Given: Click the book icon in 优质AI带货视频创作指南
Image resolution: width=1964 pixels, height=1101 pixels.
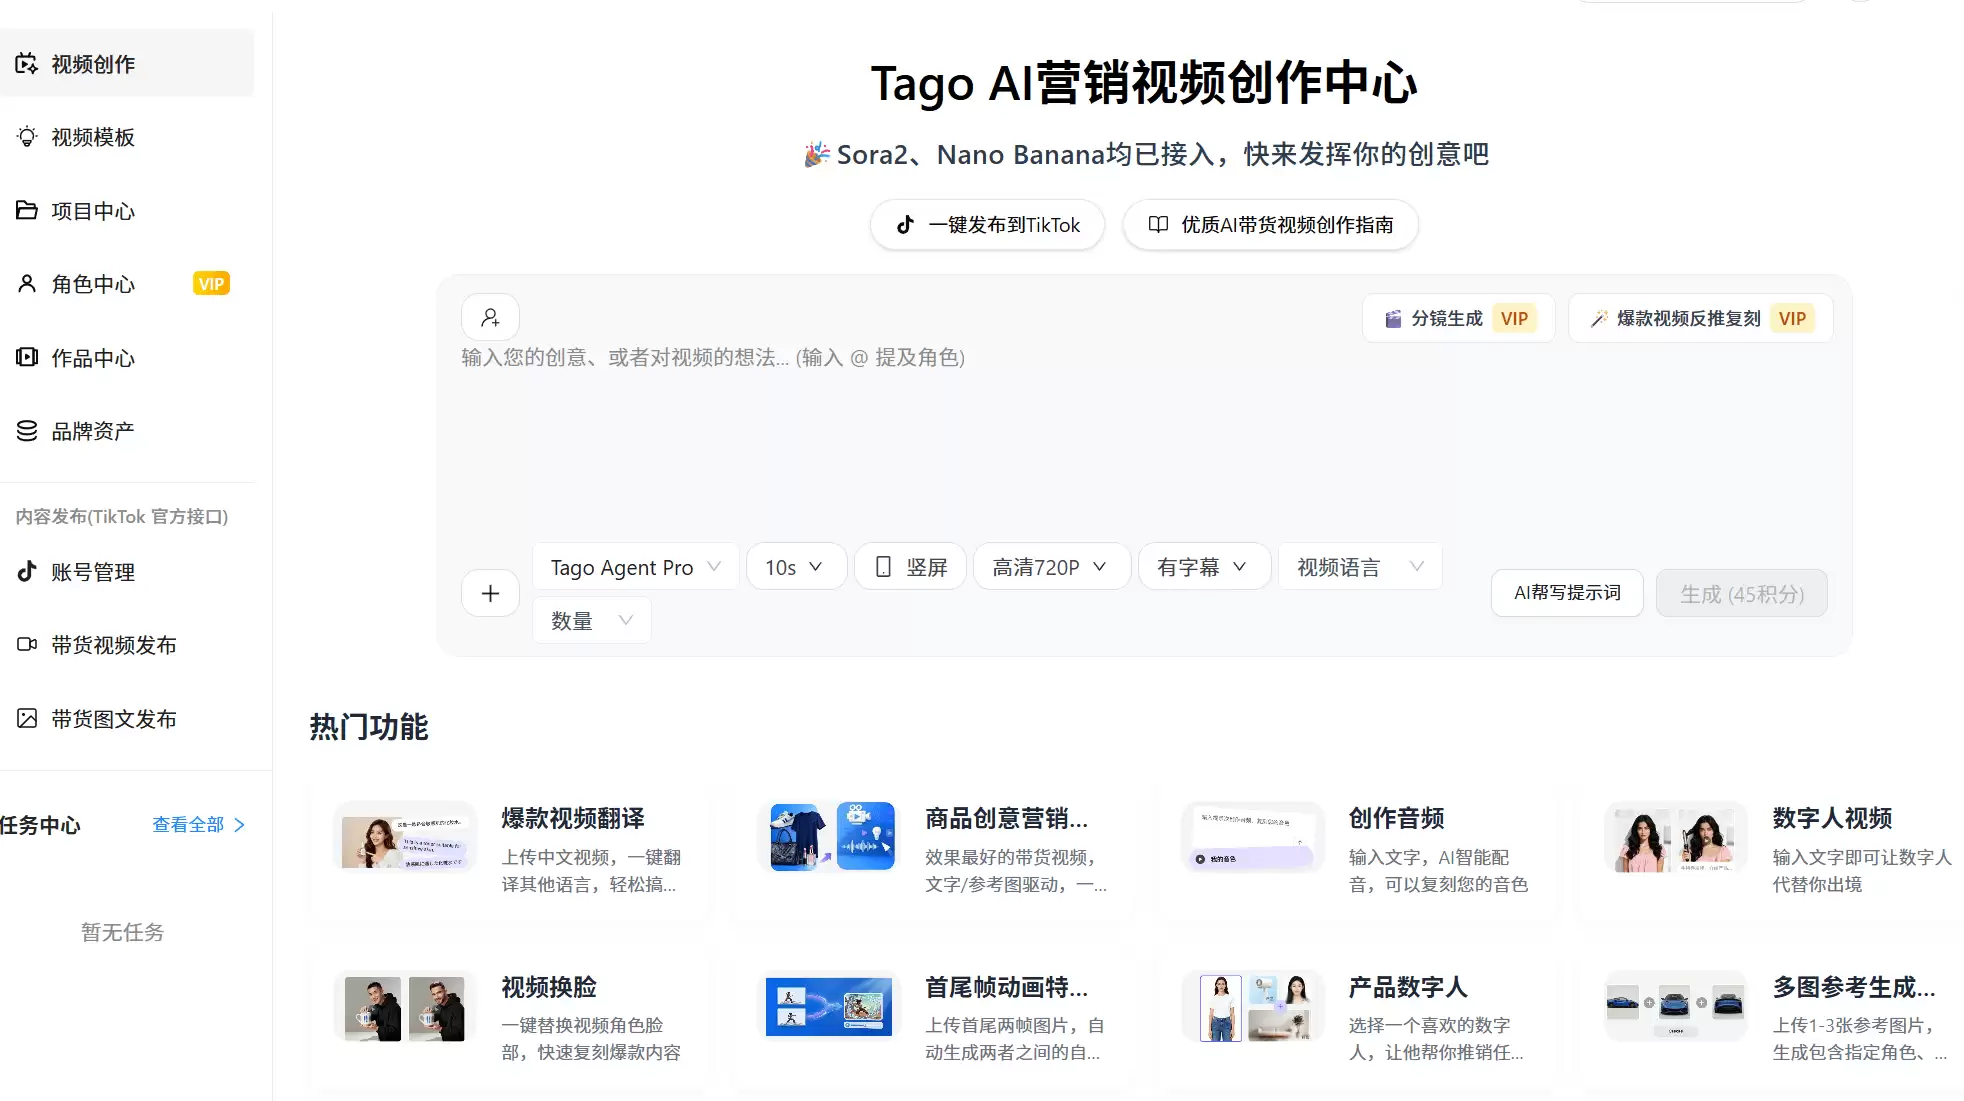Looking at the screenshot, I should click(1158, 225).
